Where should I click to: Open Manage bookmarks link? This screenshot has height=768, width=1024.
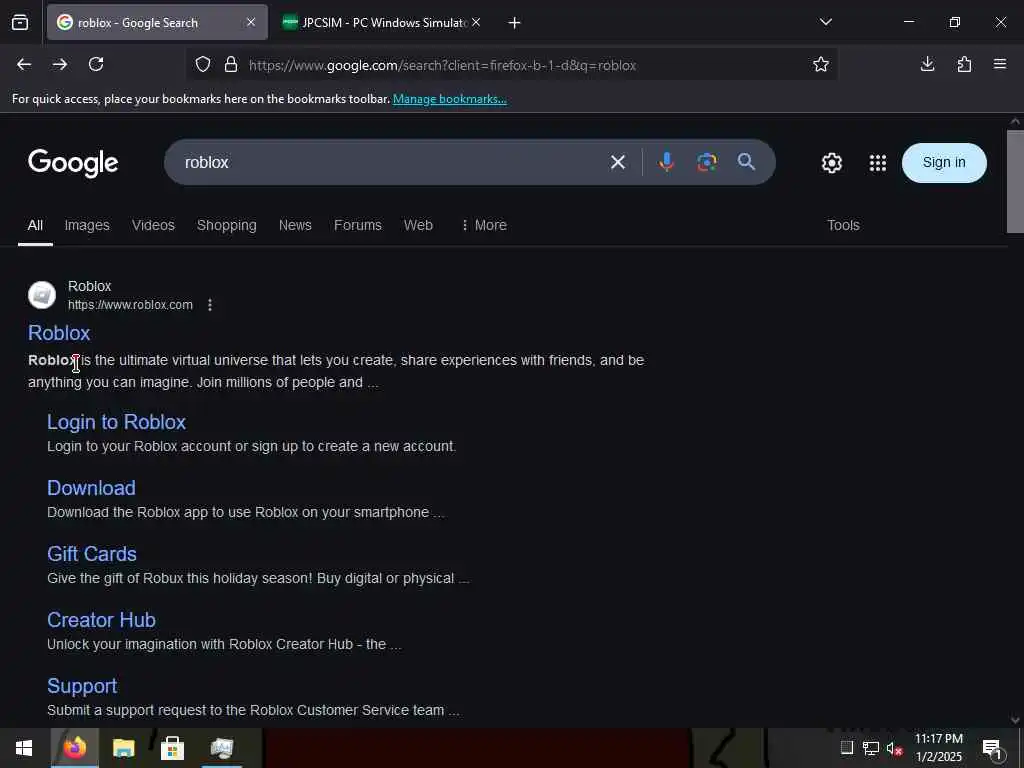tap(450, 99)
